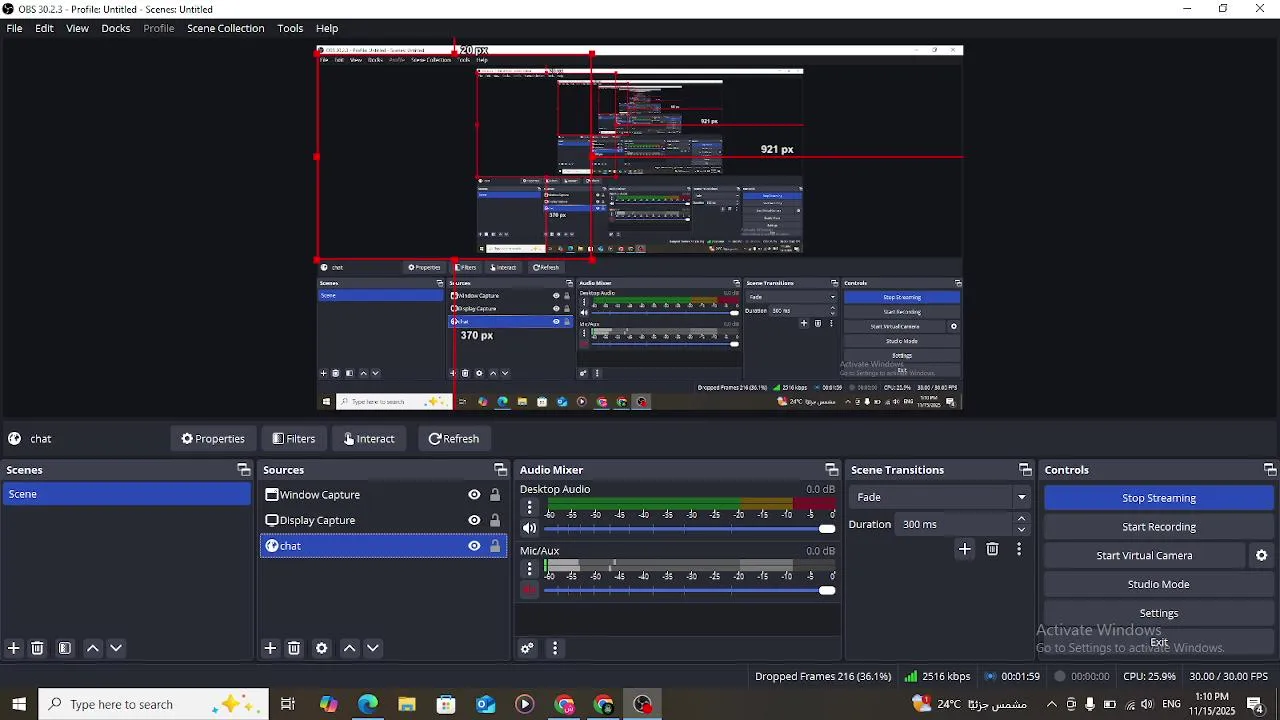Open scene filters icon in the Scenes dock
Screen dimensions: 1280x720
click(65, 648)
